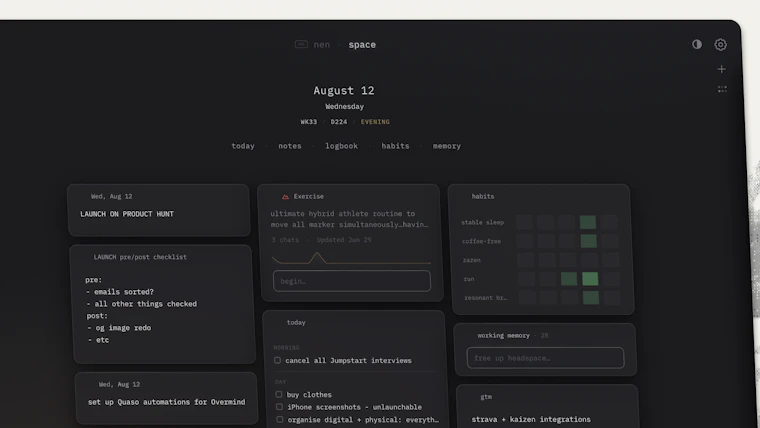Open the Exercise card title
Viewport: 760px width, 428px height.
[x=309, y=196]
